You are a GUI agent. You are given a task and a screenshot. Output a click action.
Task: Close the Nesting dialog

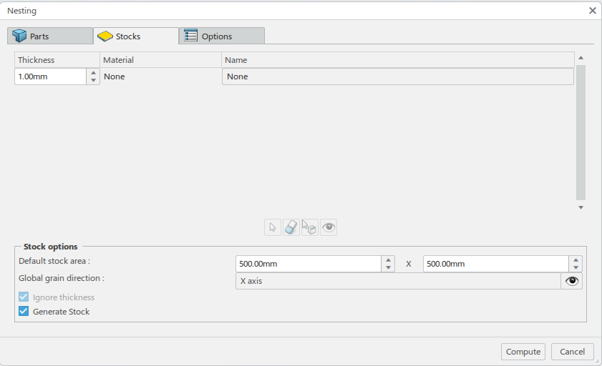(592, 11)
